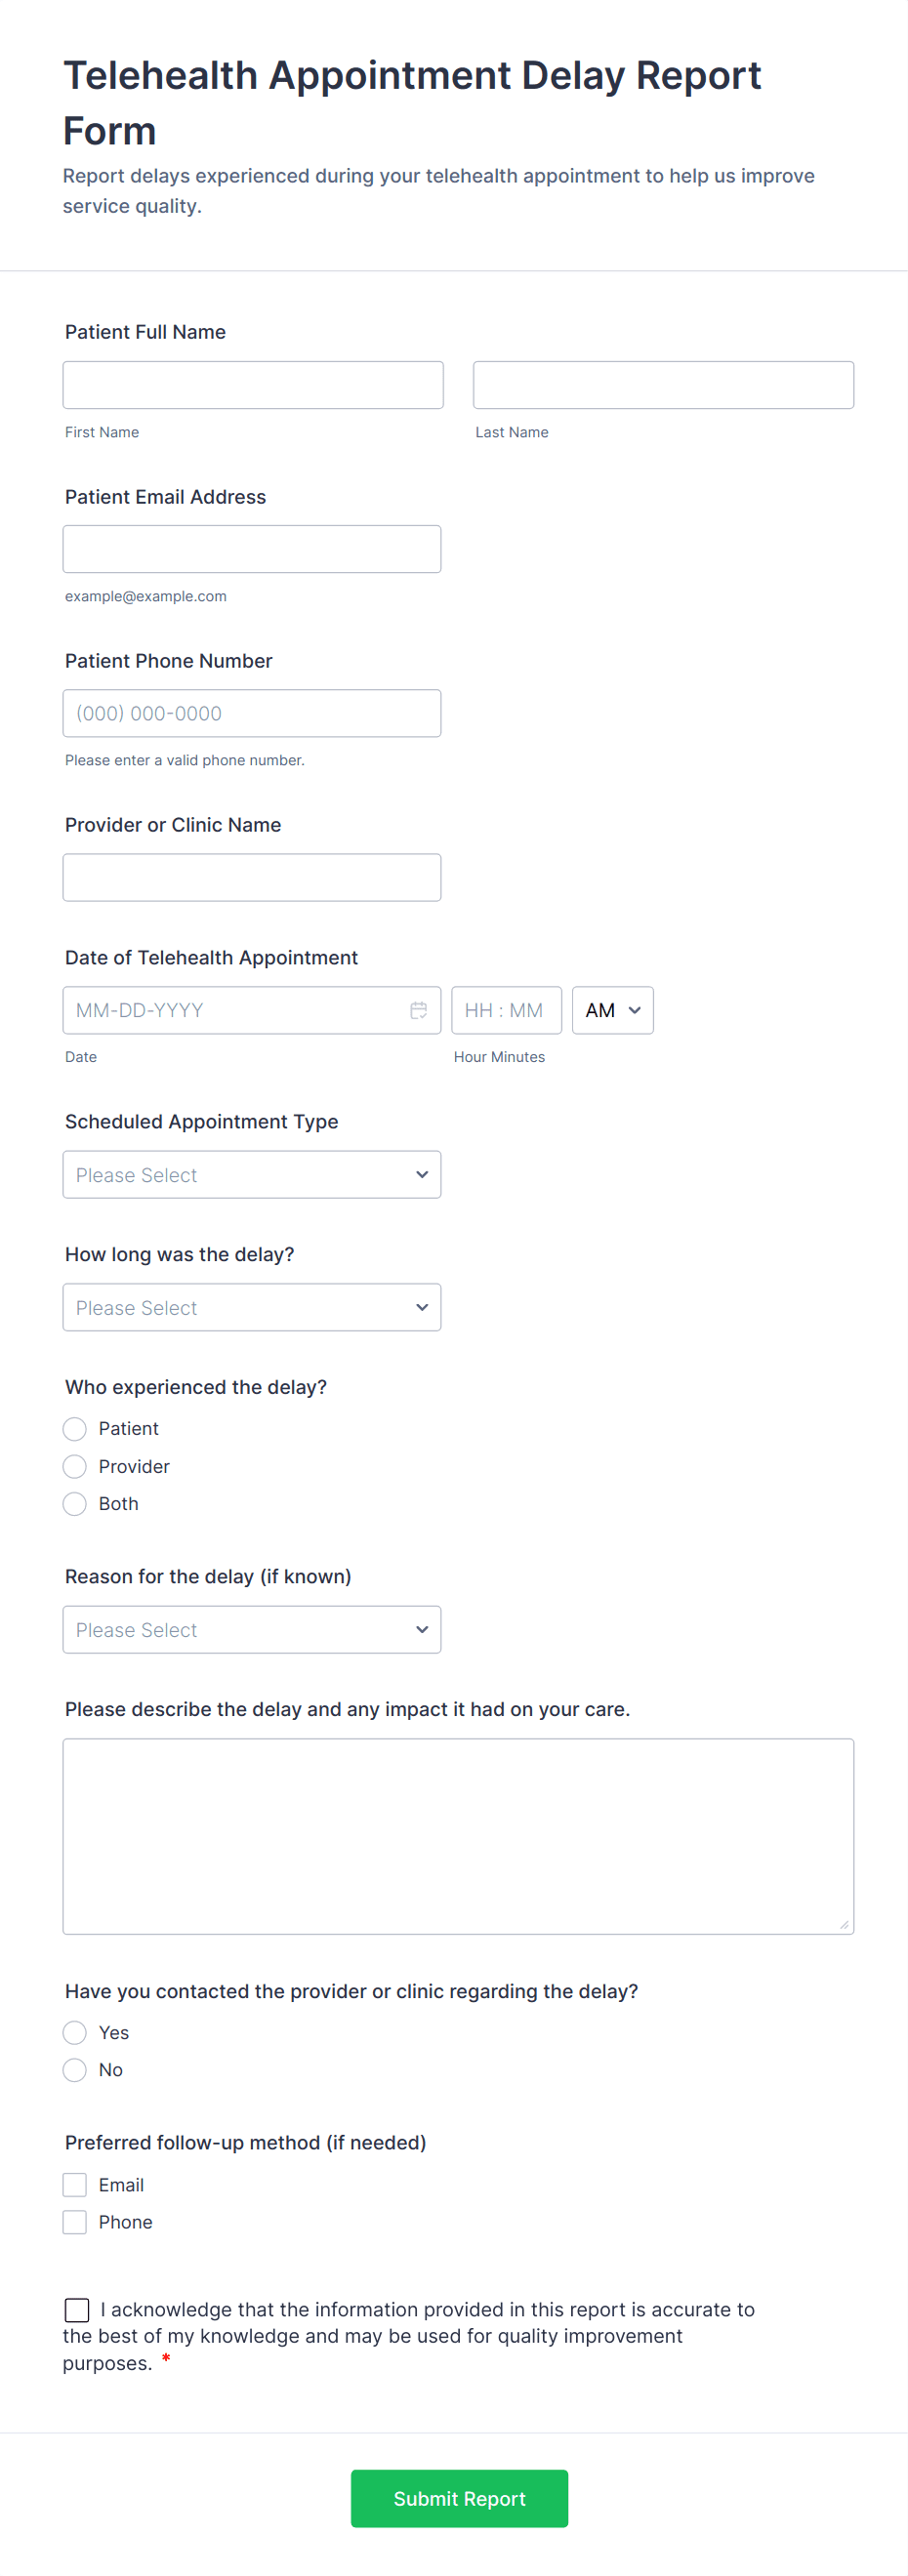Click the Provider or Clinic Name field
The width and height of the screenshot is (908, 2576).
pyautogui.click(x=252, y=877)
